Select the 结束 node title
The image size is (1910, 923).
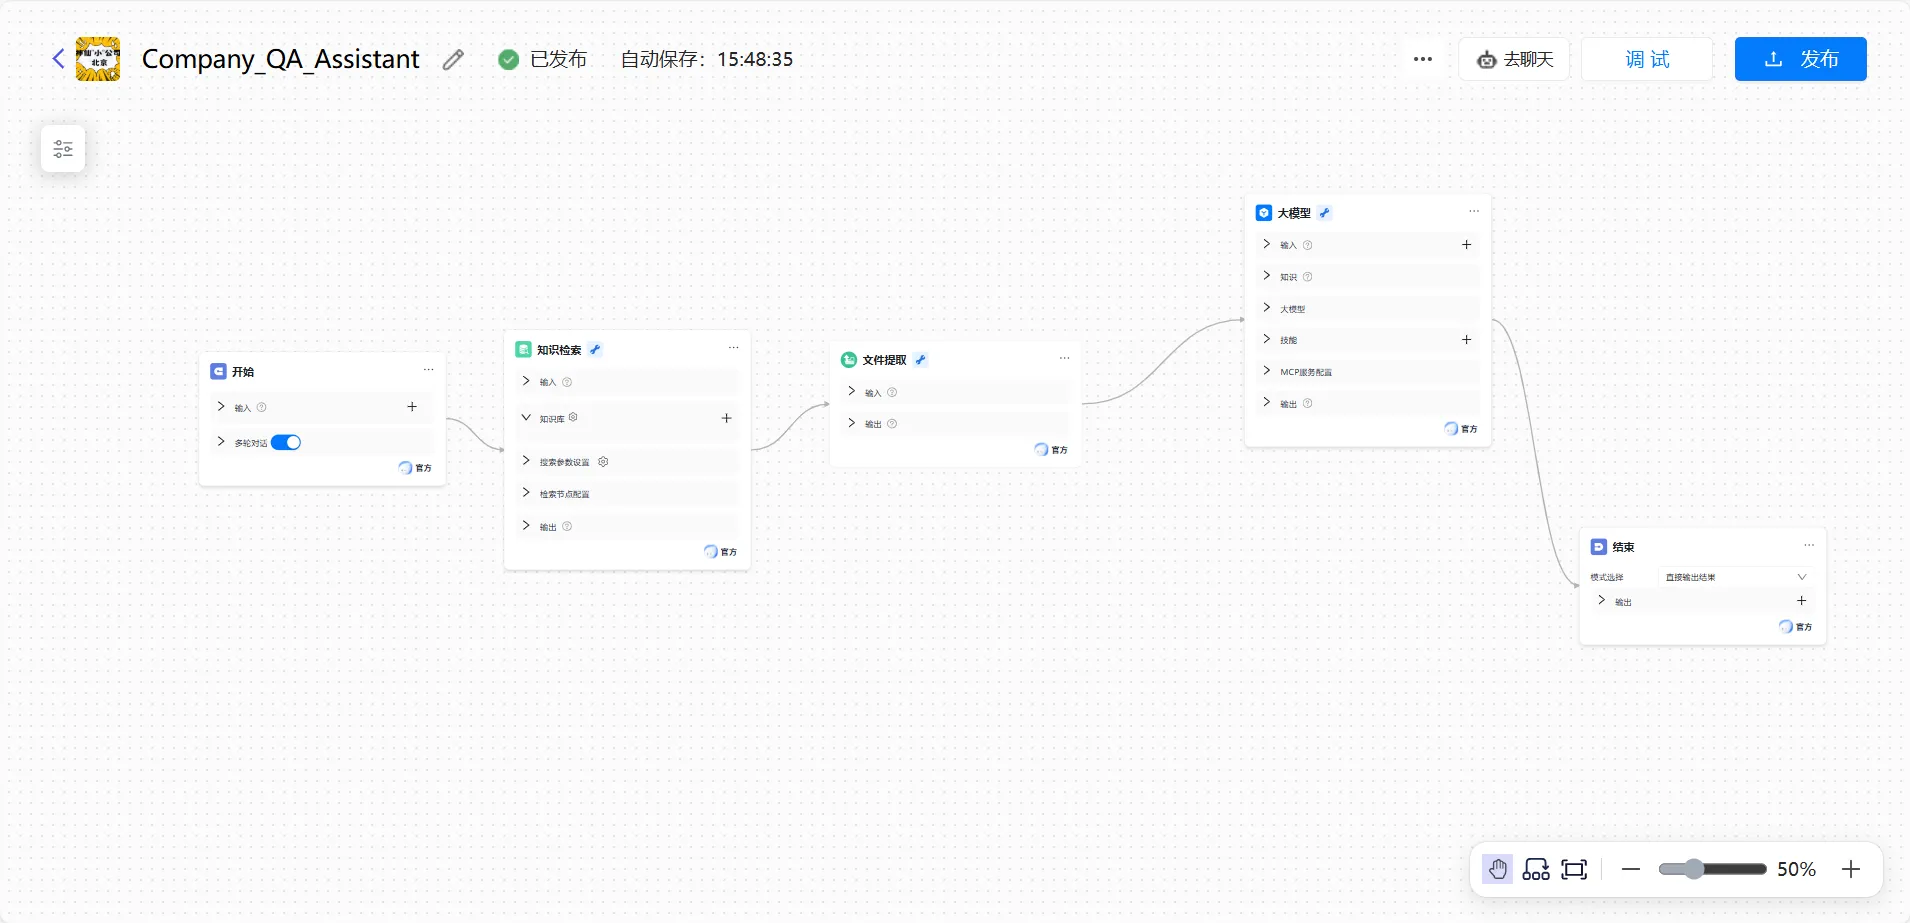pos(1623,547)
